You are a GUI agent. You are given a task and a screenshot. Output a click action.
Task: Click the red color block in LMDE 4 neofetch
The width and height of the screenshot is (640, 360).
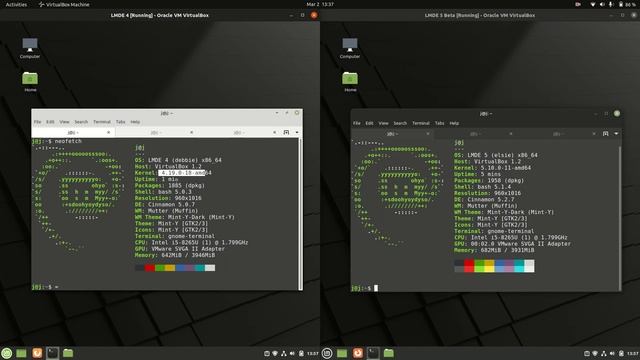150,268
